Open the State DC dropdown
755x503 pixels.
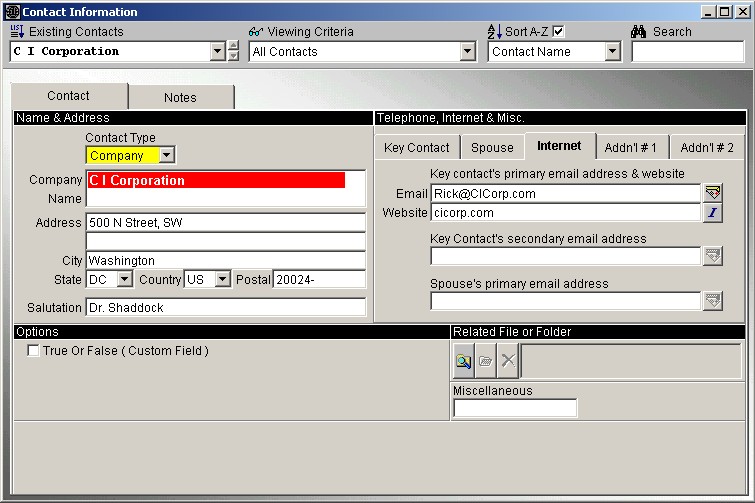point(124,279)
